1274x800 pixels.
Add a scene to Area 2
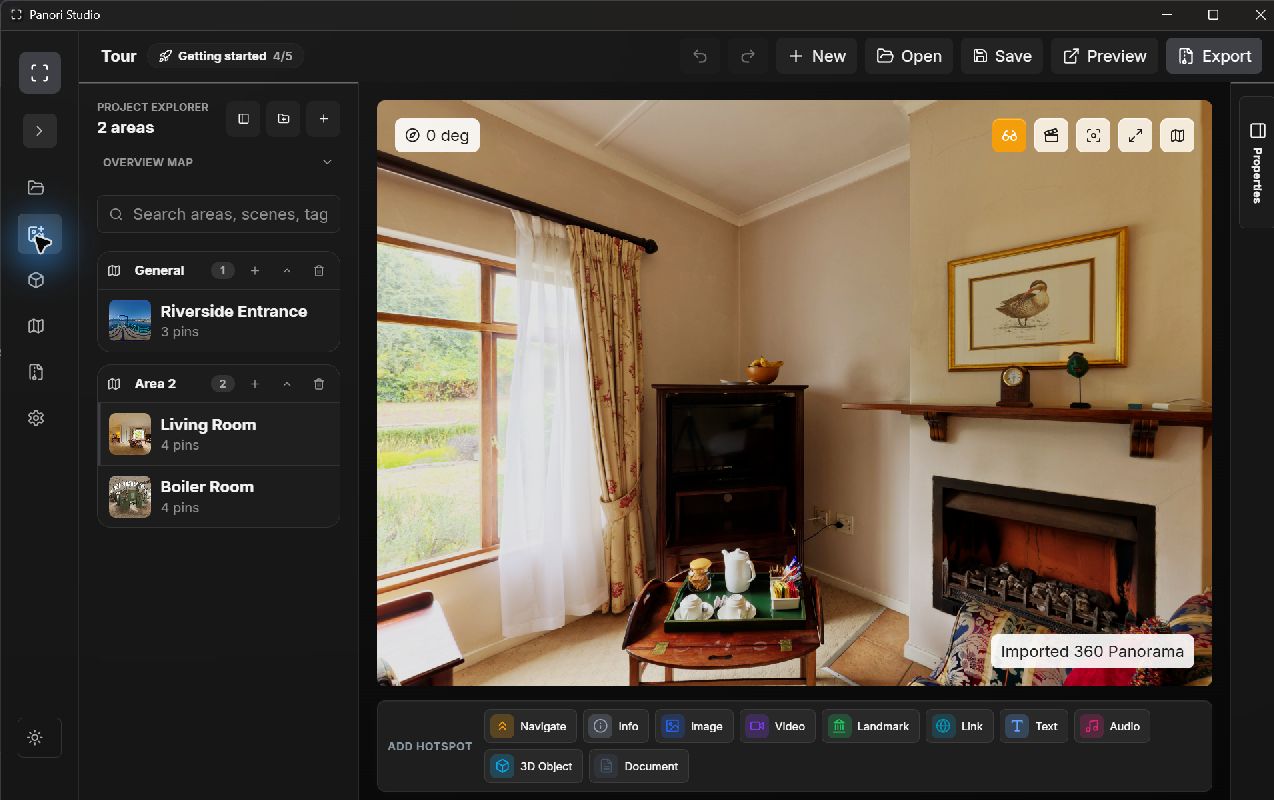[x=255, y=383]
